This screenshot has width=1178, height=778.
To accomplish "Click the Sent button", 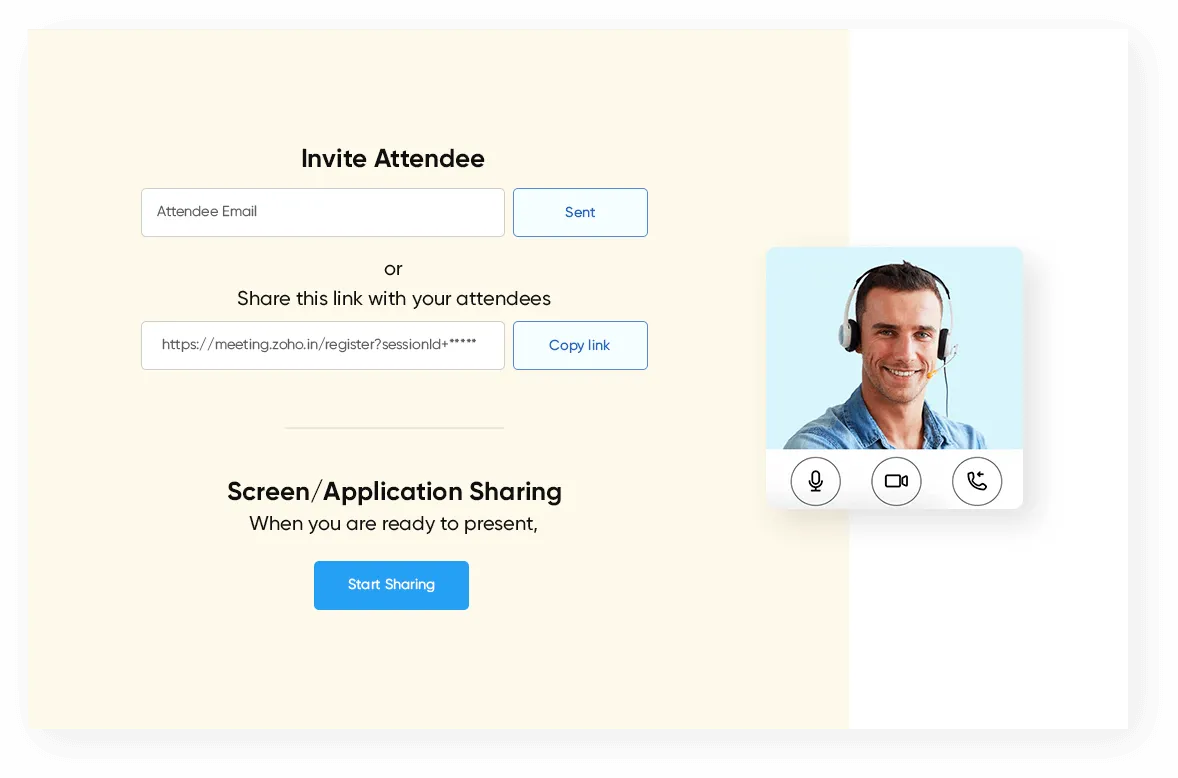I will [580, 213].
